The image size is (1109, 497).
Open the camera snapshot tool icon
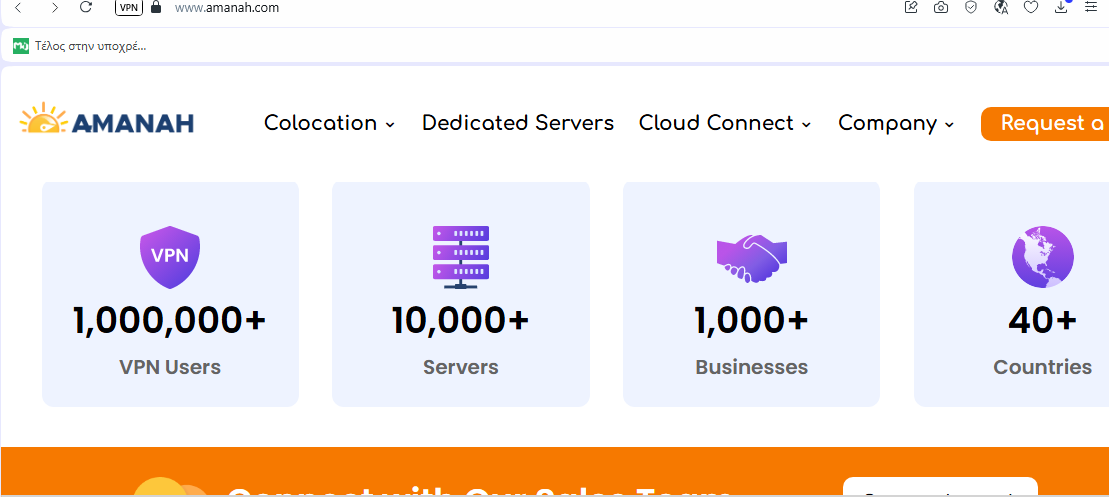(941, 7)
